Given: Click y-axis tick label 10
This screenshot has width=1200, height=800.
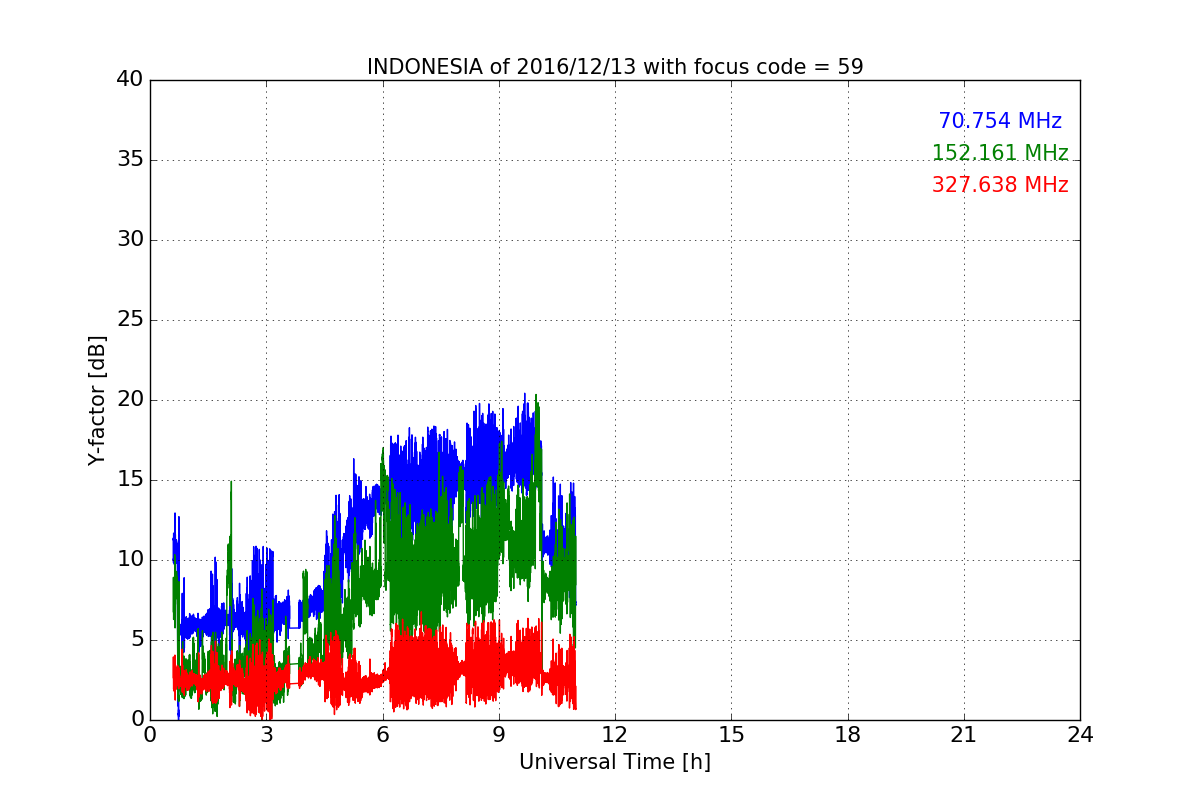Looking at the screenshot, I should (130, 560).
